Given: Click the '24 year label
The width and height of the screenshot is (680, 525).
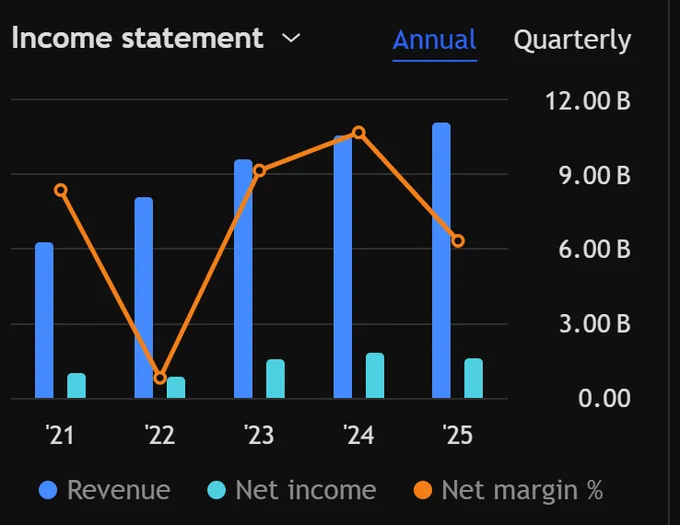Looking at the screenshot, I should (358, 435).
